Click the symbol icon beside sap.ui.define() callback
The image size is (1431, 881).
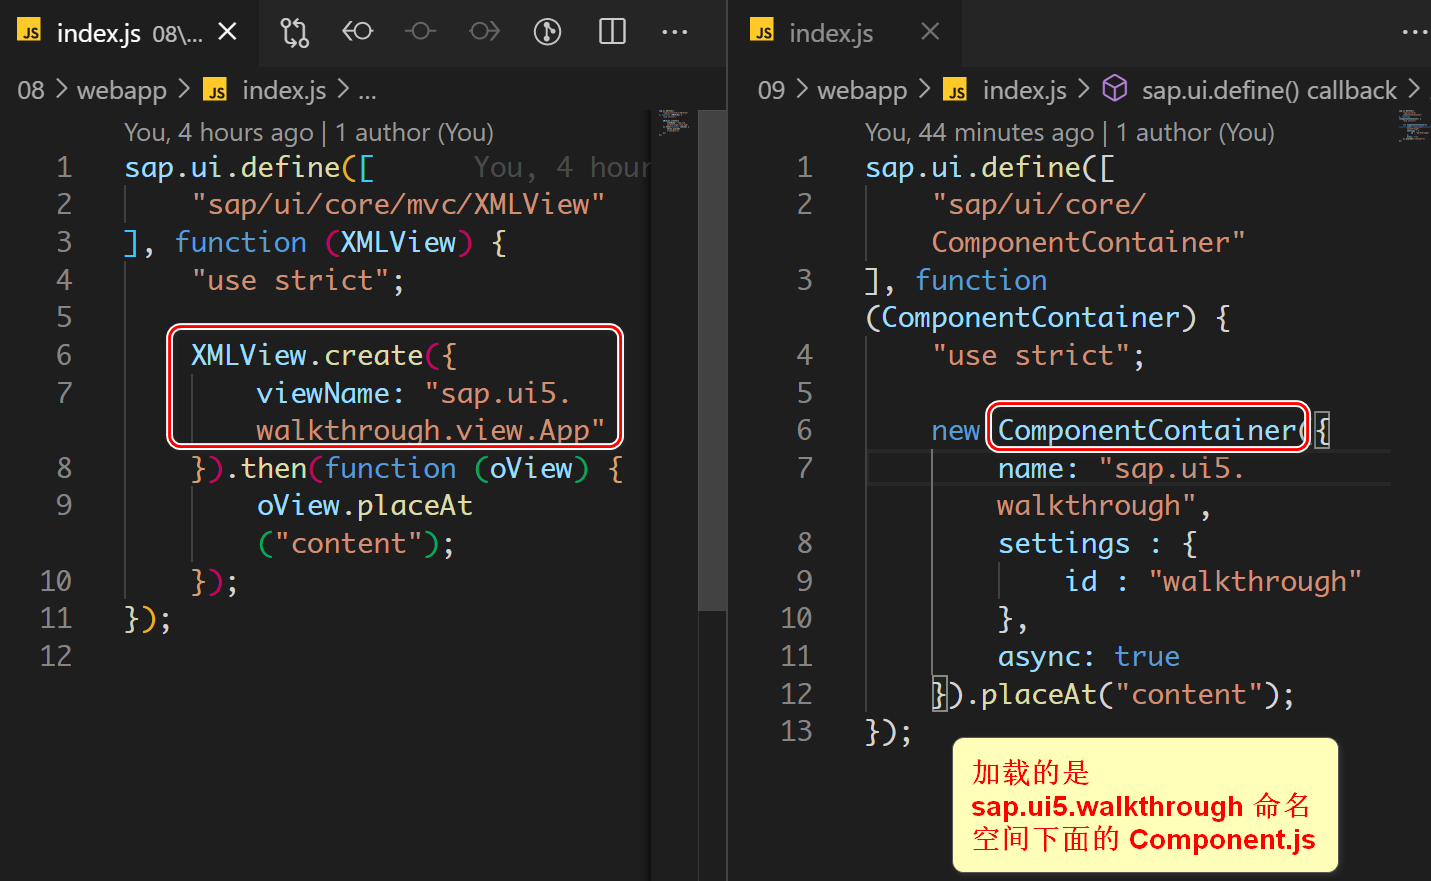pos(1114,89)
